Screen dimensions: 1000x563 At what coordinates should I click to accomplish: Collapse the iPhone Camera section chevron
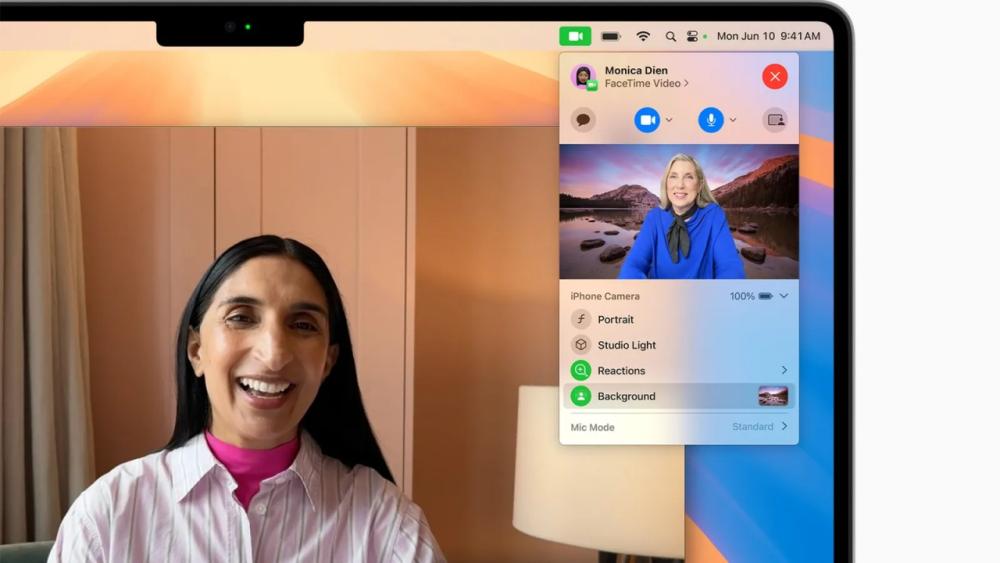pyautogui.click(x=784, y=296)
